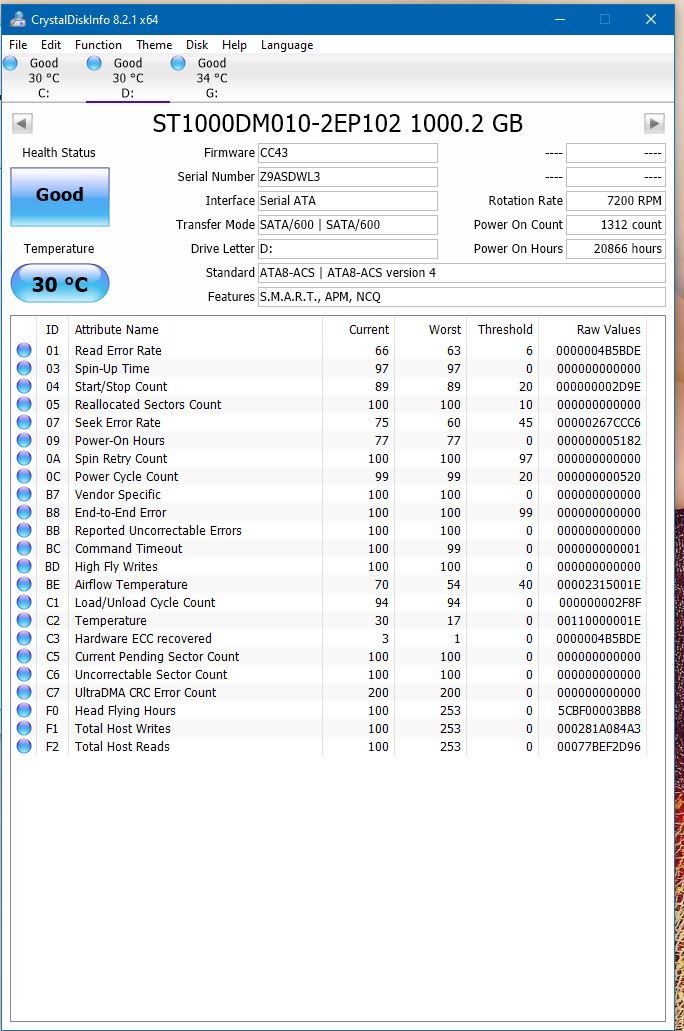The height and width of the screenshot is (1031, 684).
Task: Open the File menu
Action: click(x=18, y=45)
